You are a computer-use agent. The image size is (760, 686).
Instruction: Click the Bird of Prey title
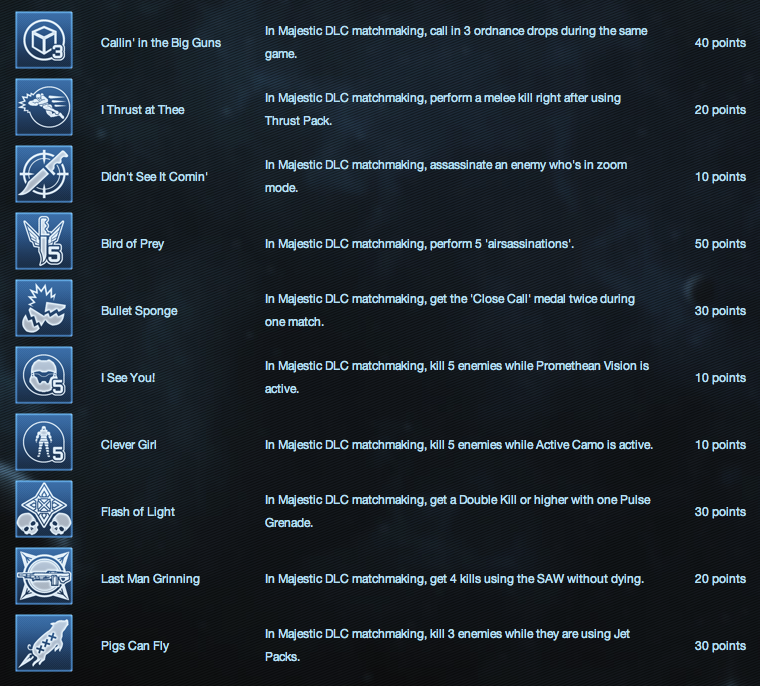132,244
